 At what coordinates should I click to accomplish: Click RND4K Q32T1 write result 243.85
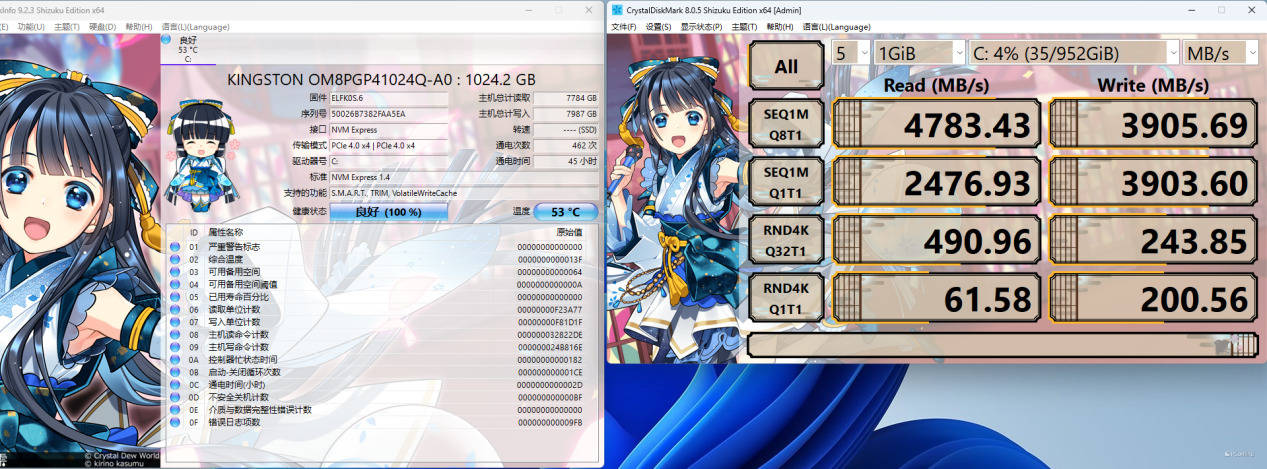pyautogui.click(x=1152, y=241)
